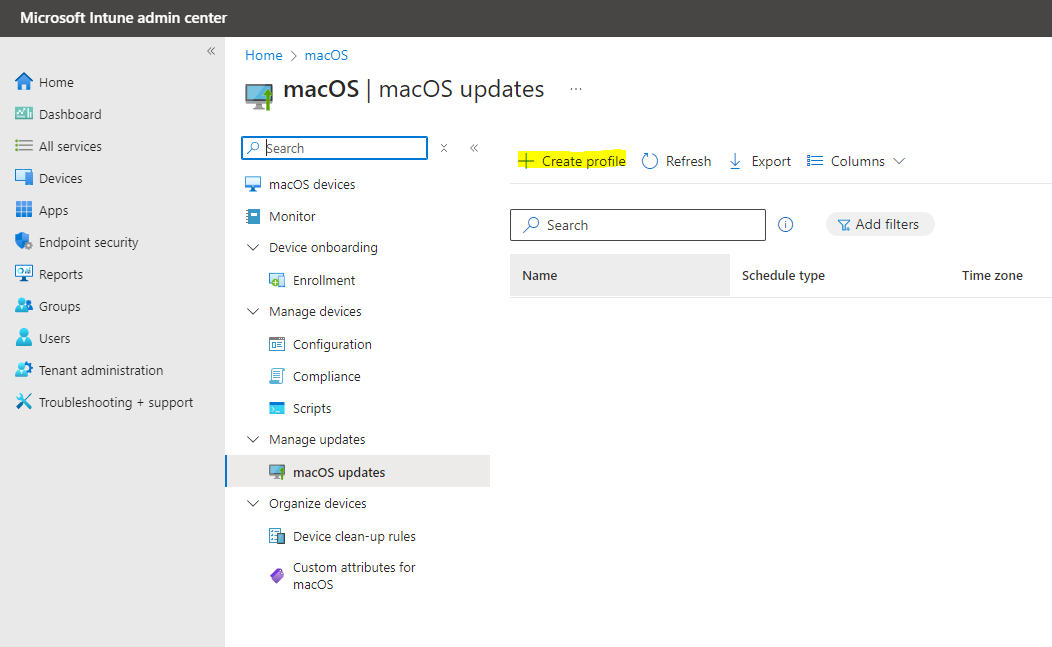Collapse the Manage updates section
The image size is (1052, 647).
(x=253, y=440)
